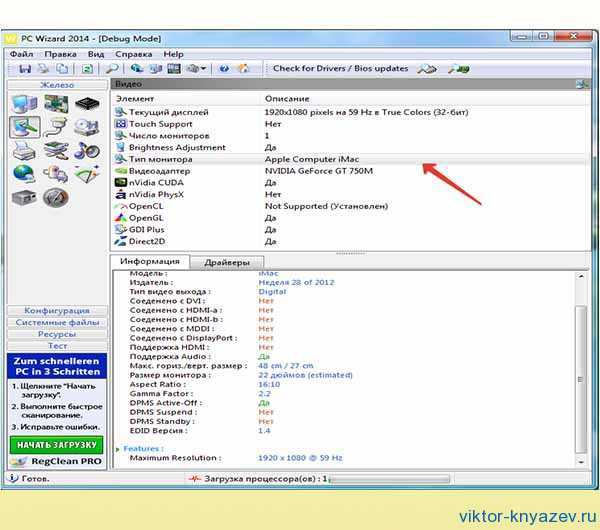Click the dark screen monitor toolbar icon
Viewport: 600px width, 530px height.
coord(174,69)
